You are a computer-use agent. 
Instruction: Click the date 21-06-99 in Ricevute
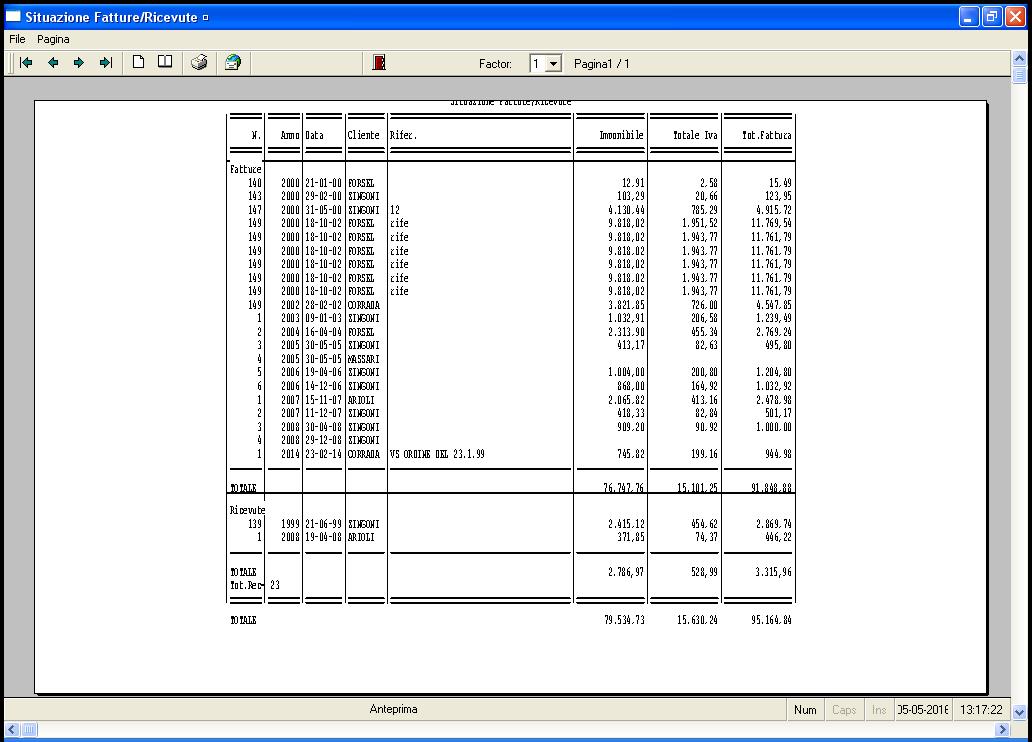323,524
